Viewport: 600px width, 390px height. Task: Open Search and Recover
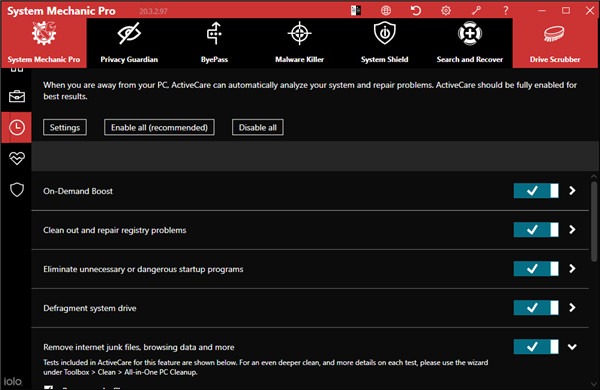coord(470,43)
